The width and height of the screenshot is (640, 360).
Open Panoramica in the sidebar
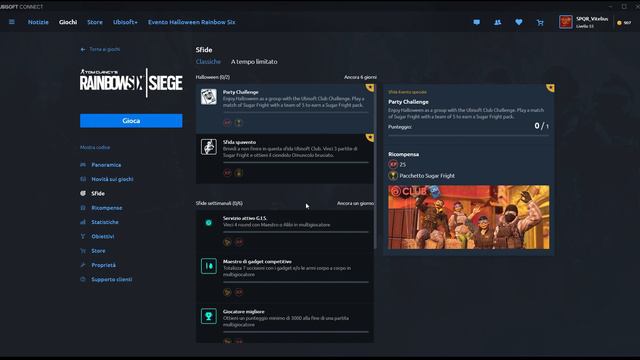106,165
